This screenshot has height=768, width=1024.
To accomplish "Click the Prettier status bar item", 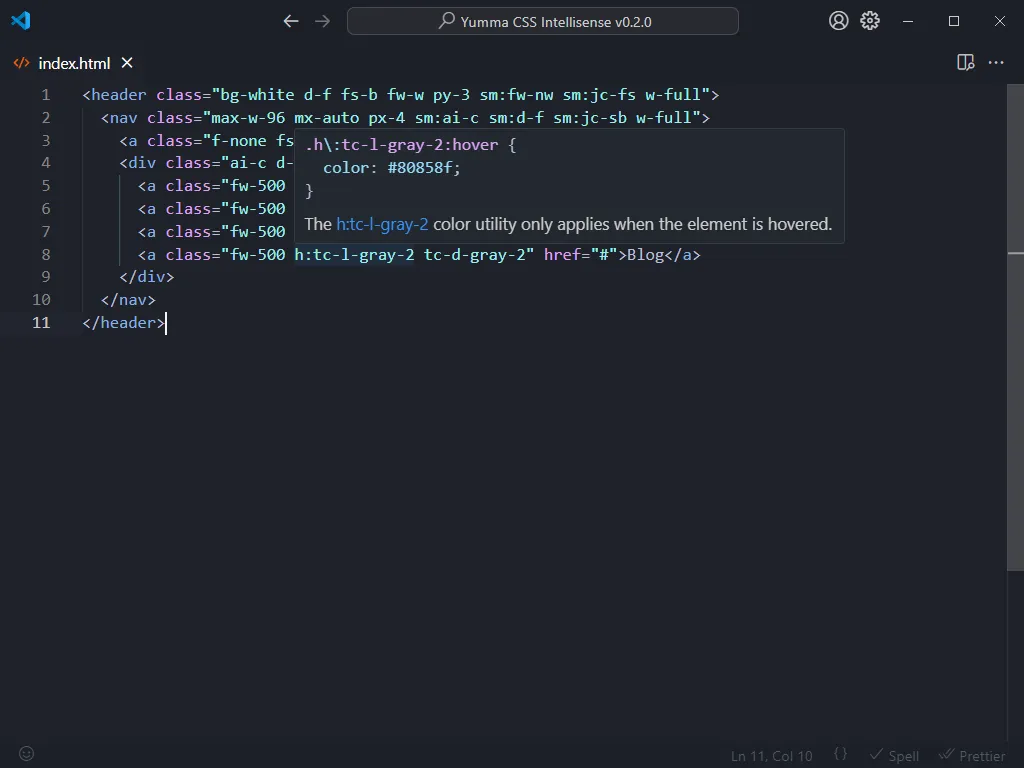I will 972,756.
